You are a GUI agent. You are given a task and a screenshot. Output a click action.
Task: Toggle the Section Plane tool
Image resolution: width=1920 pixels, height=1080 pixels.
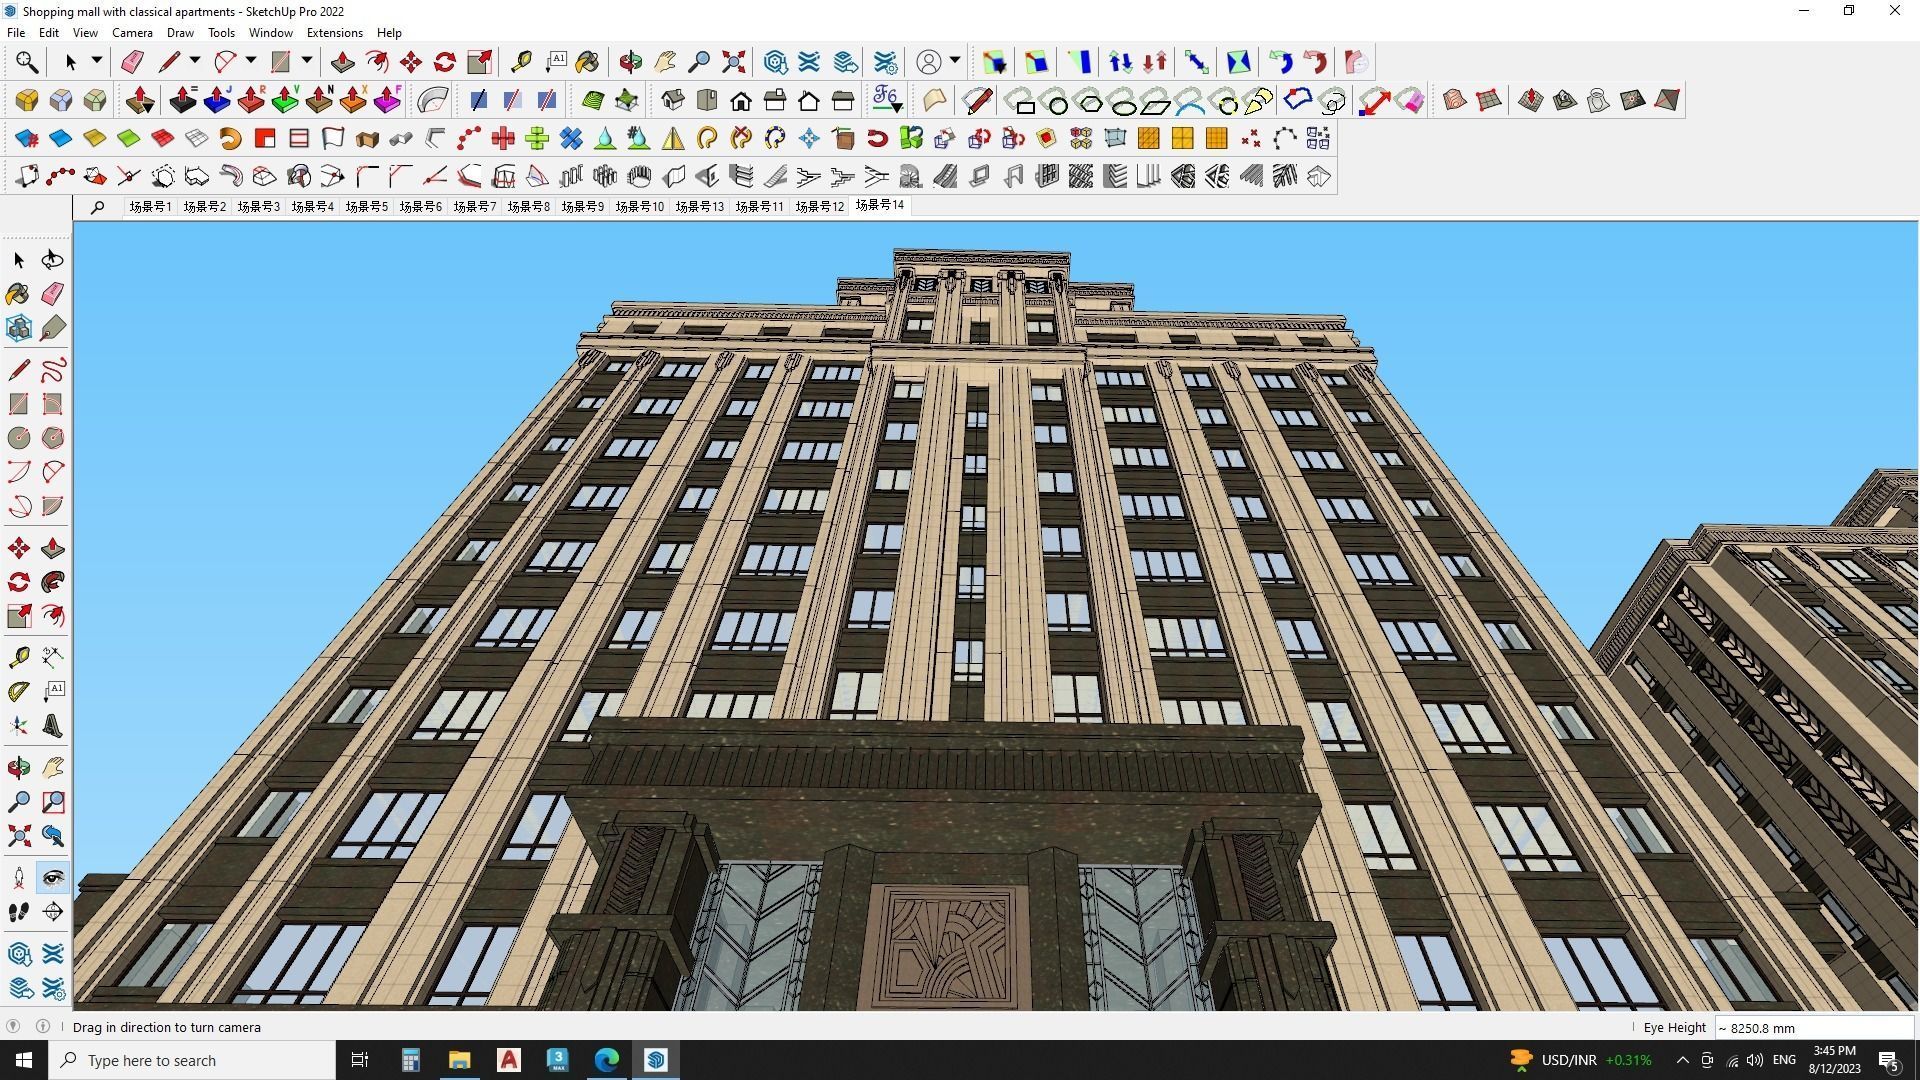[x=53, y=912]
